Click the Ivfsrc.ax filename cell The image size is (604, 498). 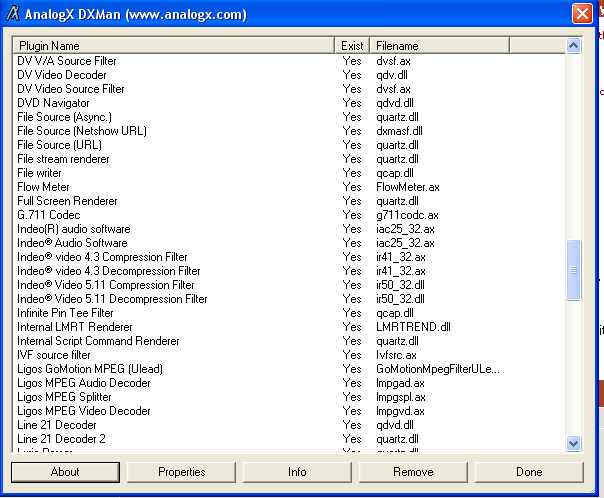tap(396, 355)
